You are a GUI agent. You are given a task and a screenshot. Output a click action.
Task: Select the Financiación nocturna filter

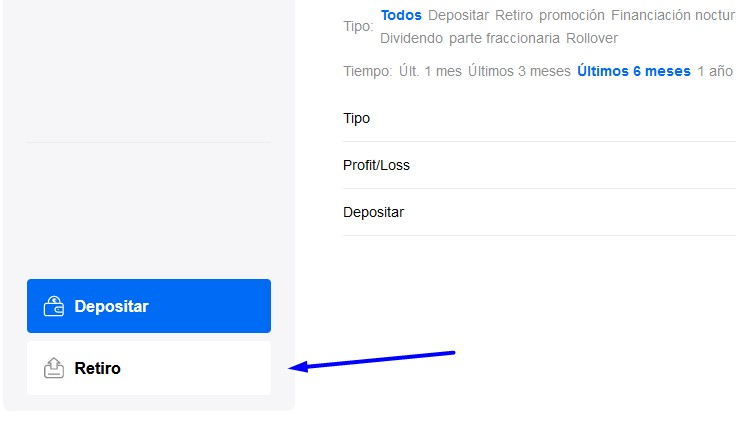coord(673,15)
